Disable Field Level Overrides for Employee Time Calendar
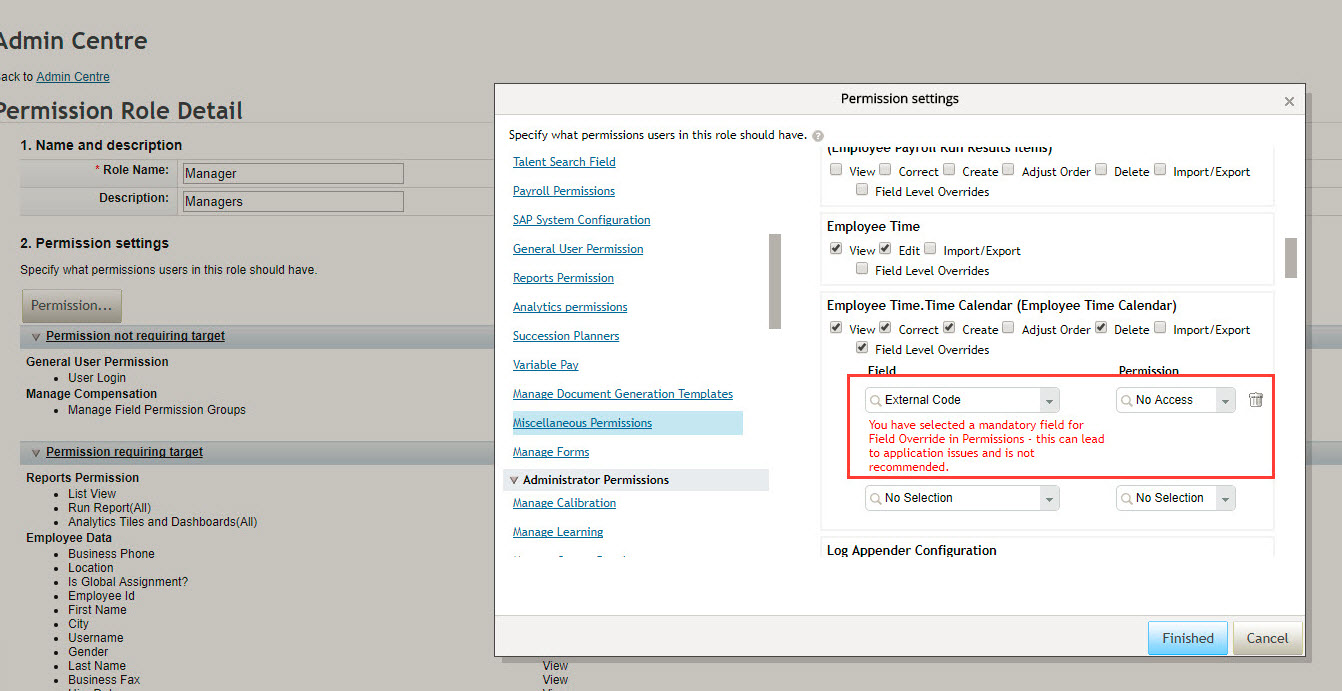Image resolution: width=1342 pixels, height=691 pixels. (862, 348)
